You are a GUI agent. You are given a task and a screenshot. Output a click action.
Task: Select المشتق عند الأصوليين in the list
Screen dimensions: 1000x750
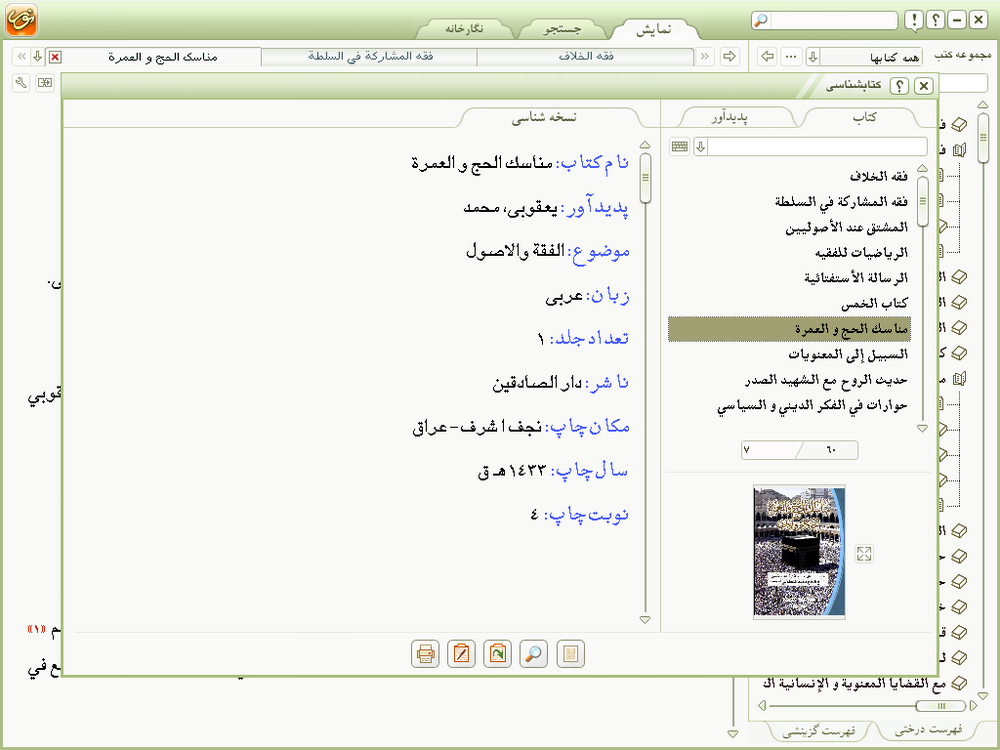(x=790, y=227)
